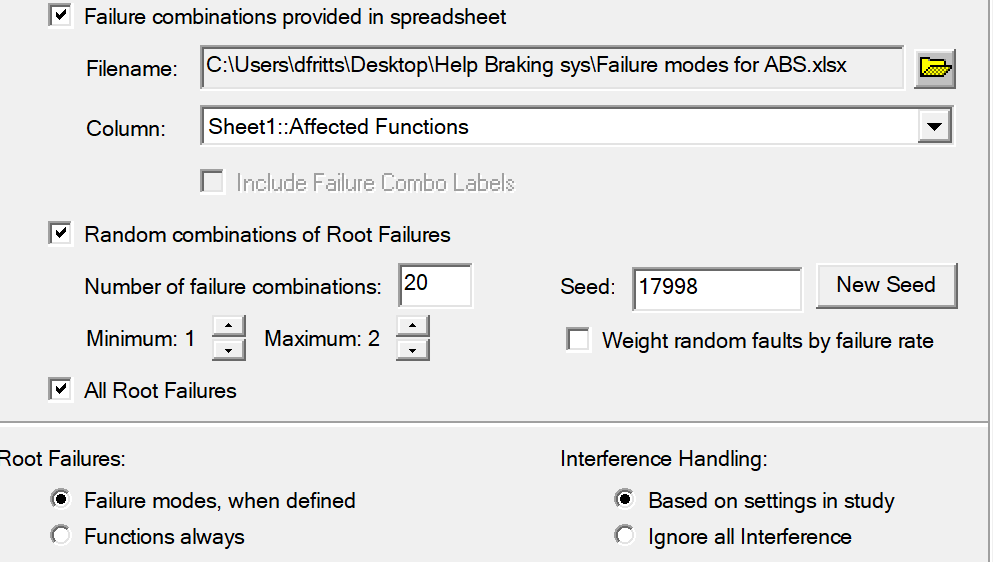The width and height of the screenshot is (993, 562).
Task: Open the yellow folder browse icon
Action: (x=935, y=68)
